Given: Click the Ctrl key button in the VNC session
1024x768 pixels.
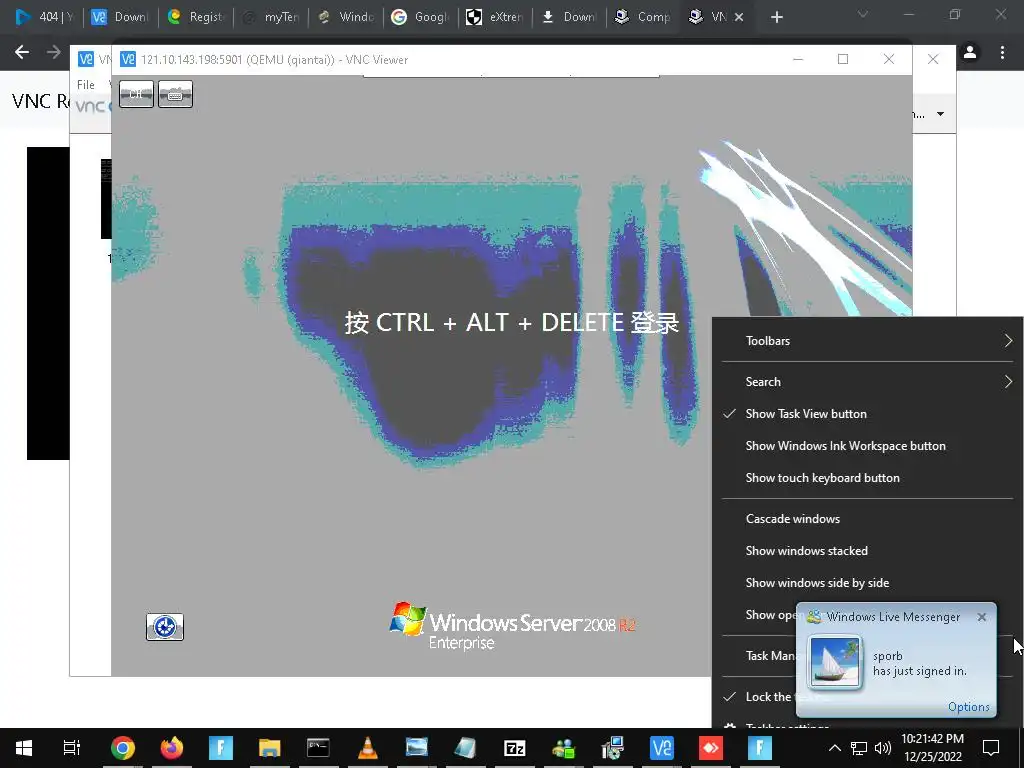Looking at the screenshot, I should (136, 94).
